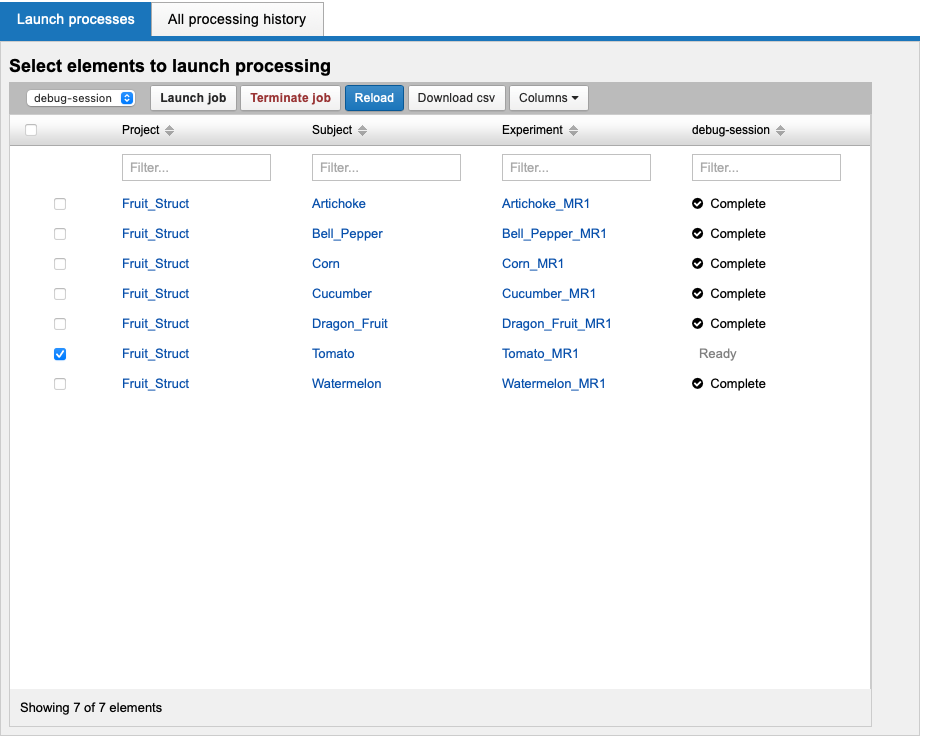Click Complete status icon for Corn row
Image resolution: width=926 pixels, height=740 pixels.
(x=698, y=264)
